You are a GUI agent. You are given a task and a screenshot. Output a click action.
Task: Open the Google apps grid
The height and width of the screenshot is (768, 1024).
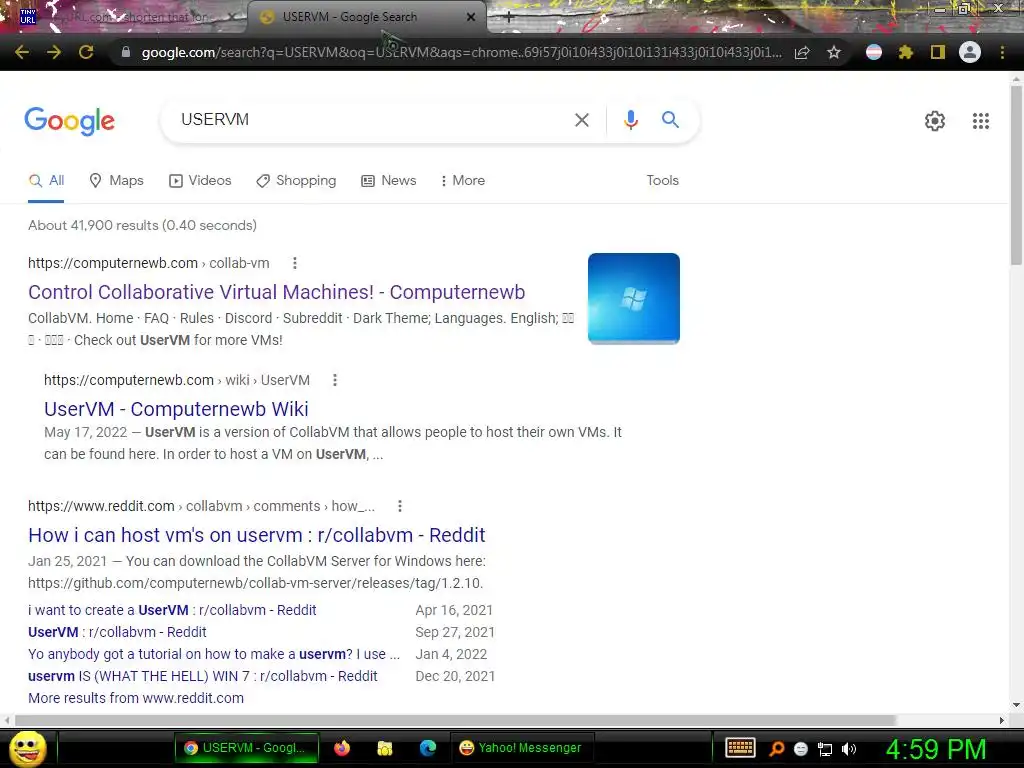tap(981, 121)
